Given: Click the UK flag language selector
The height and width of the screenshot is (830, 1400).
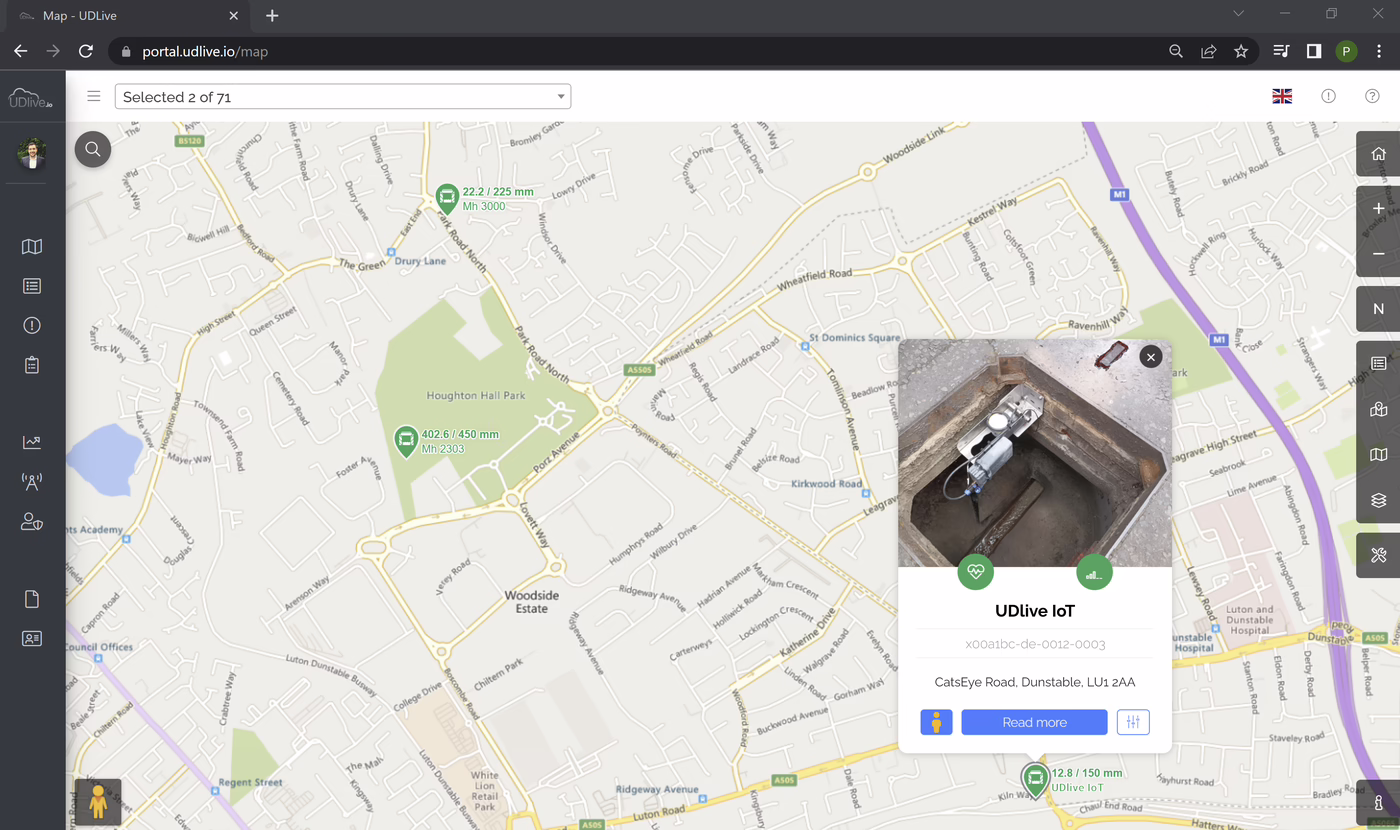Looking at the screenshot, I should click(1281, 97).
